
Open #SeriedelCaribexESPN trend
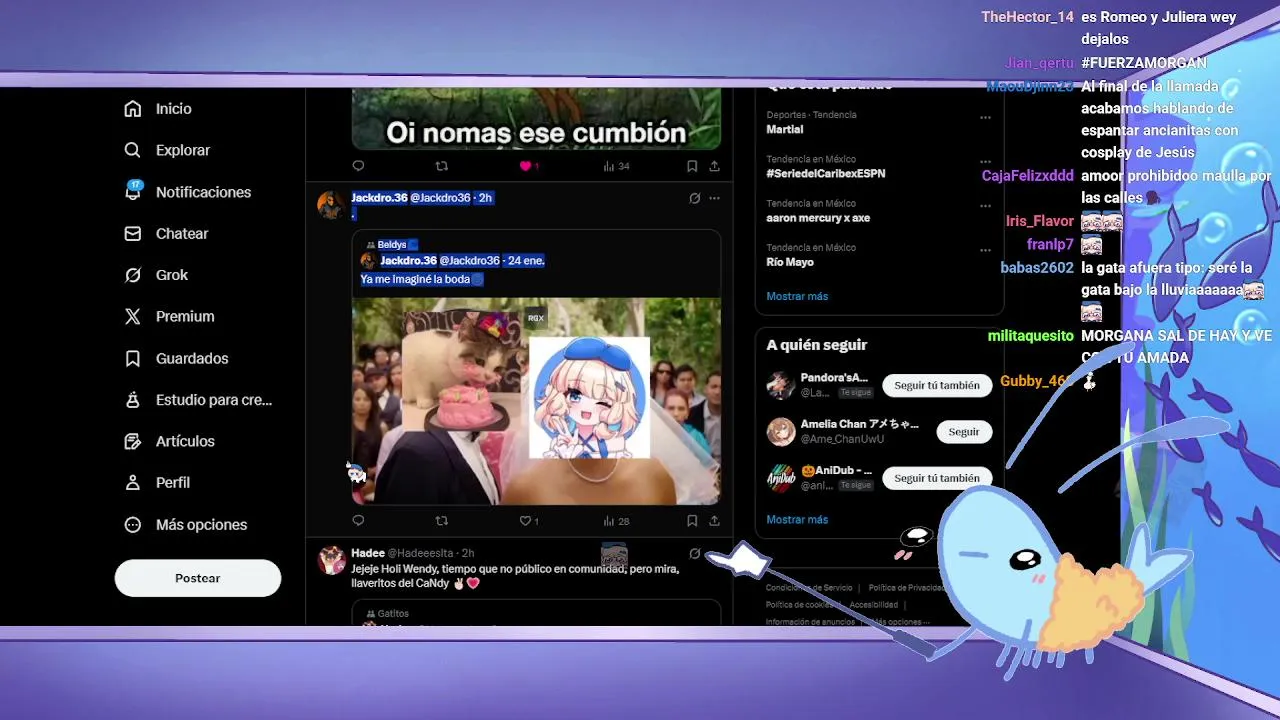click(825, 173)
